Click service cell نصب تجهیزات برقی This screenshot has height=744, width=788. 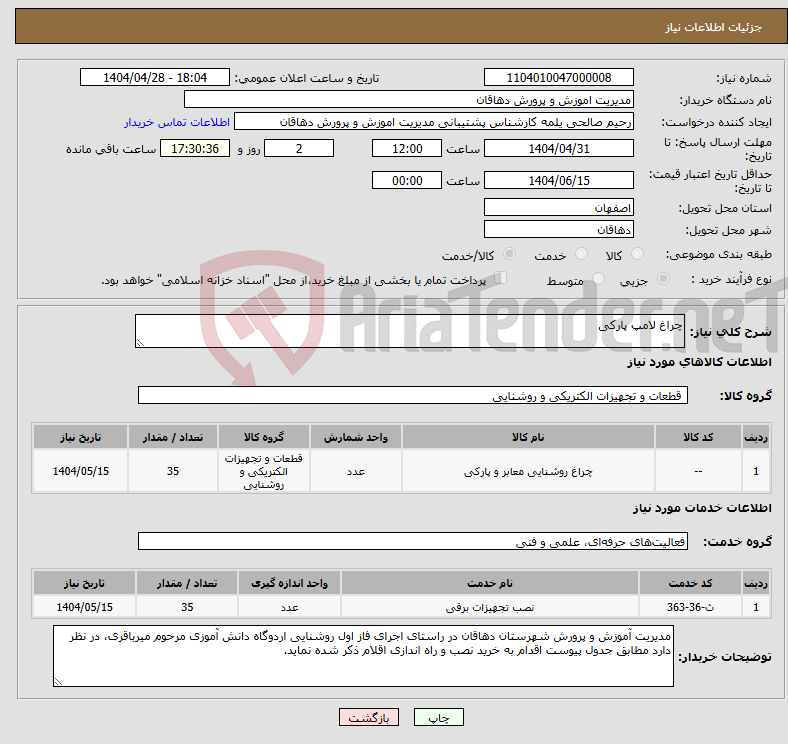tap(490, 607)
